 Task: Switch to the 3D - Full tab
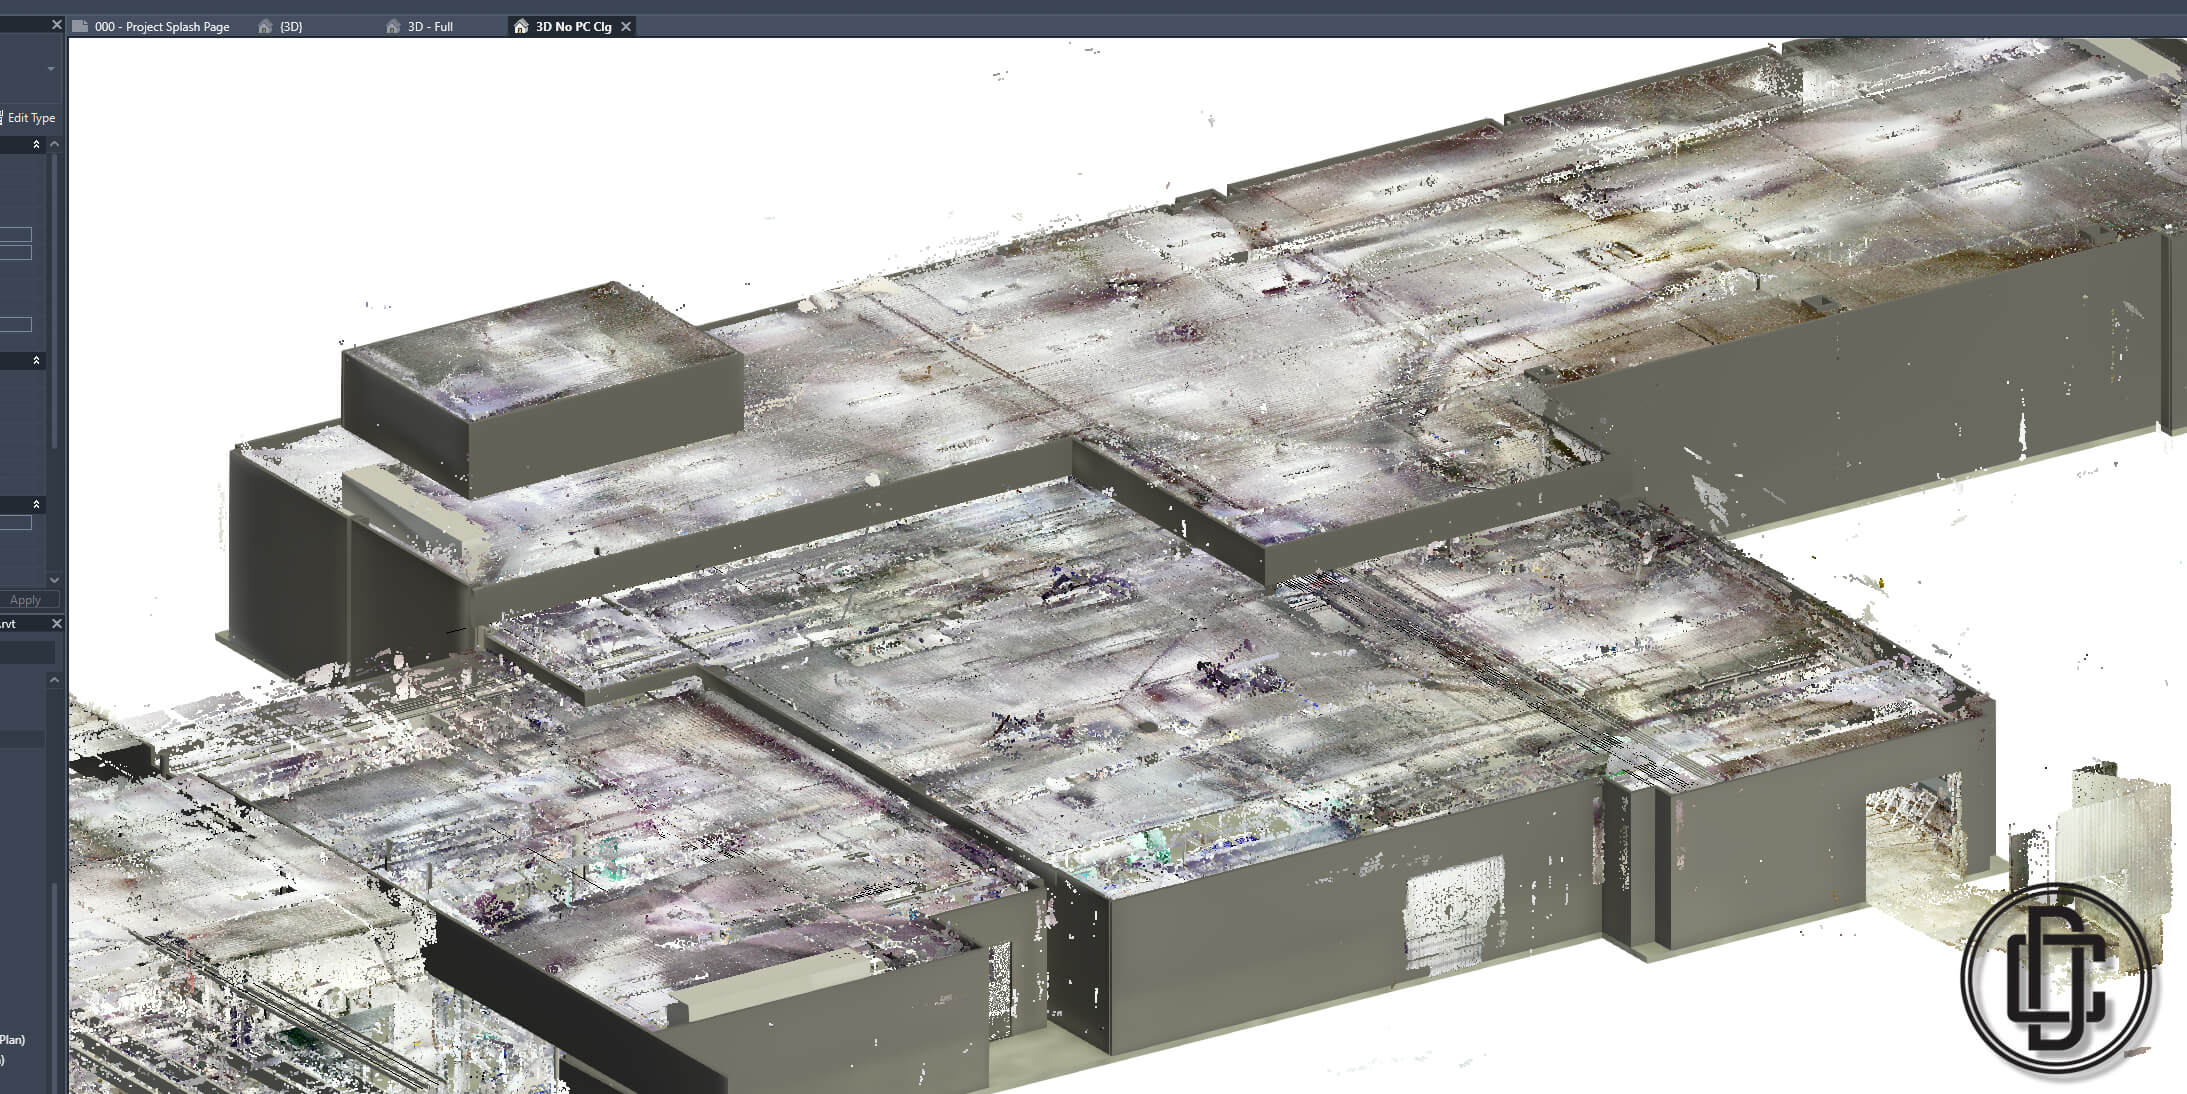[430, 27]
